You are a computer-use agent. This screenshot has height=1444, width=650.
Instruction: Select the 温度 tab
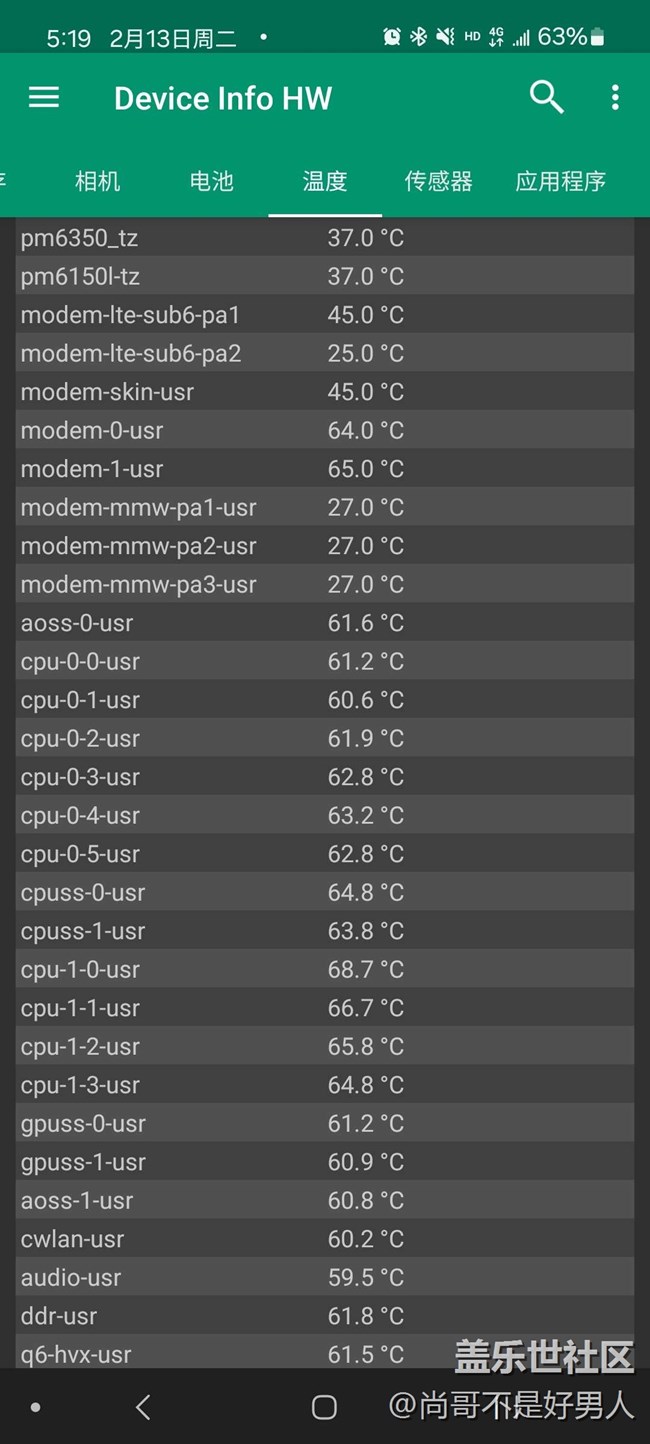[x=325, y=181]
